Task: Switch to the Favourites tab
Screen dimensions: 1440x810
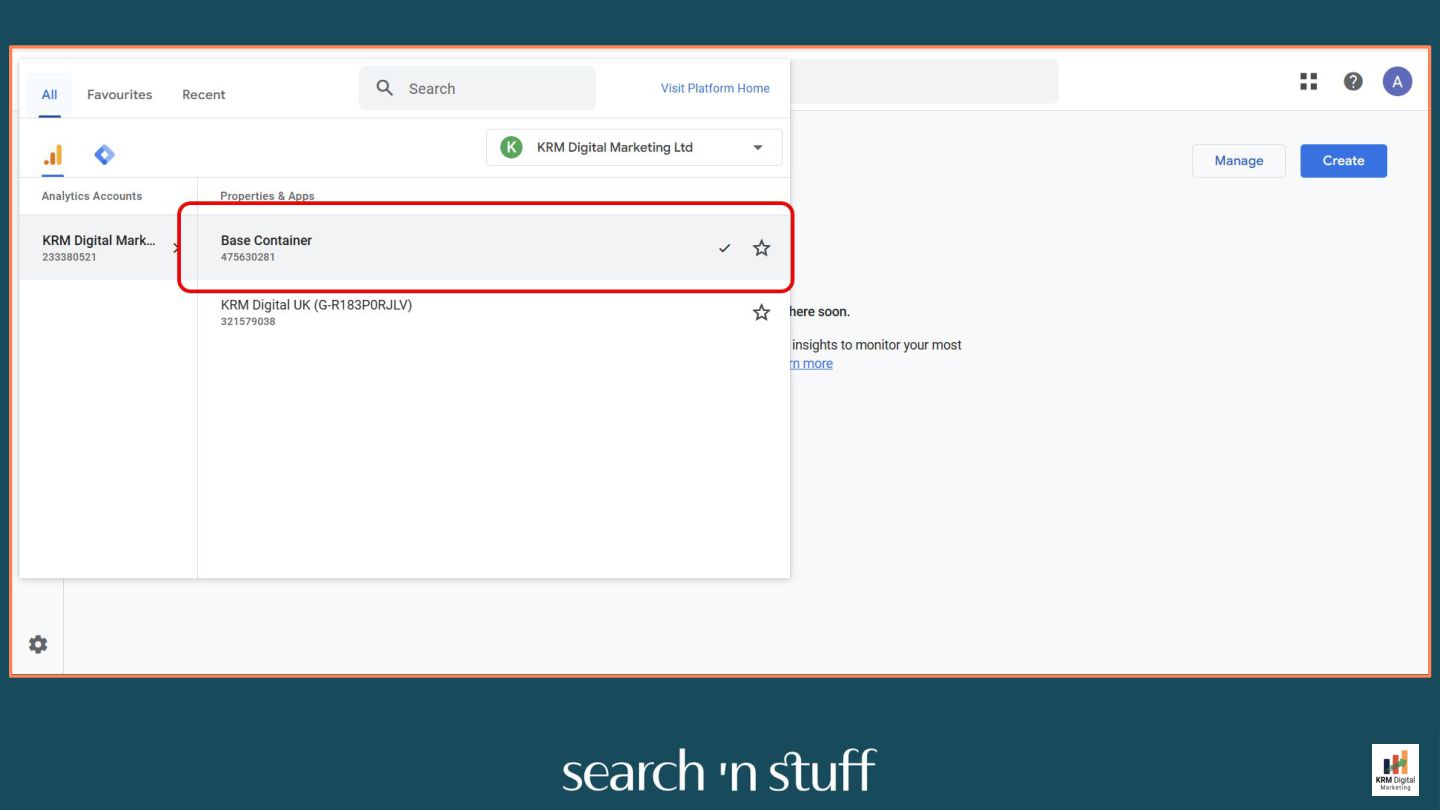Action: [120, 95]
